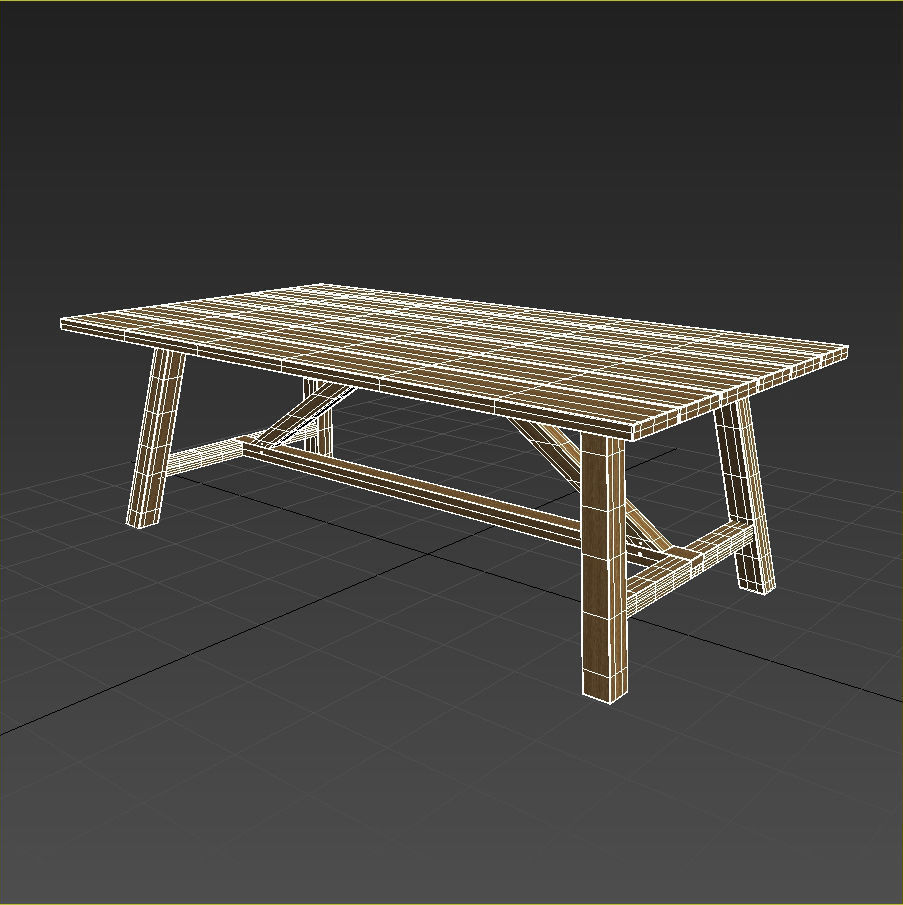Select the lower cross rail between the right legs

tap(690, 568)
